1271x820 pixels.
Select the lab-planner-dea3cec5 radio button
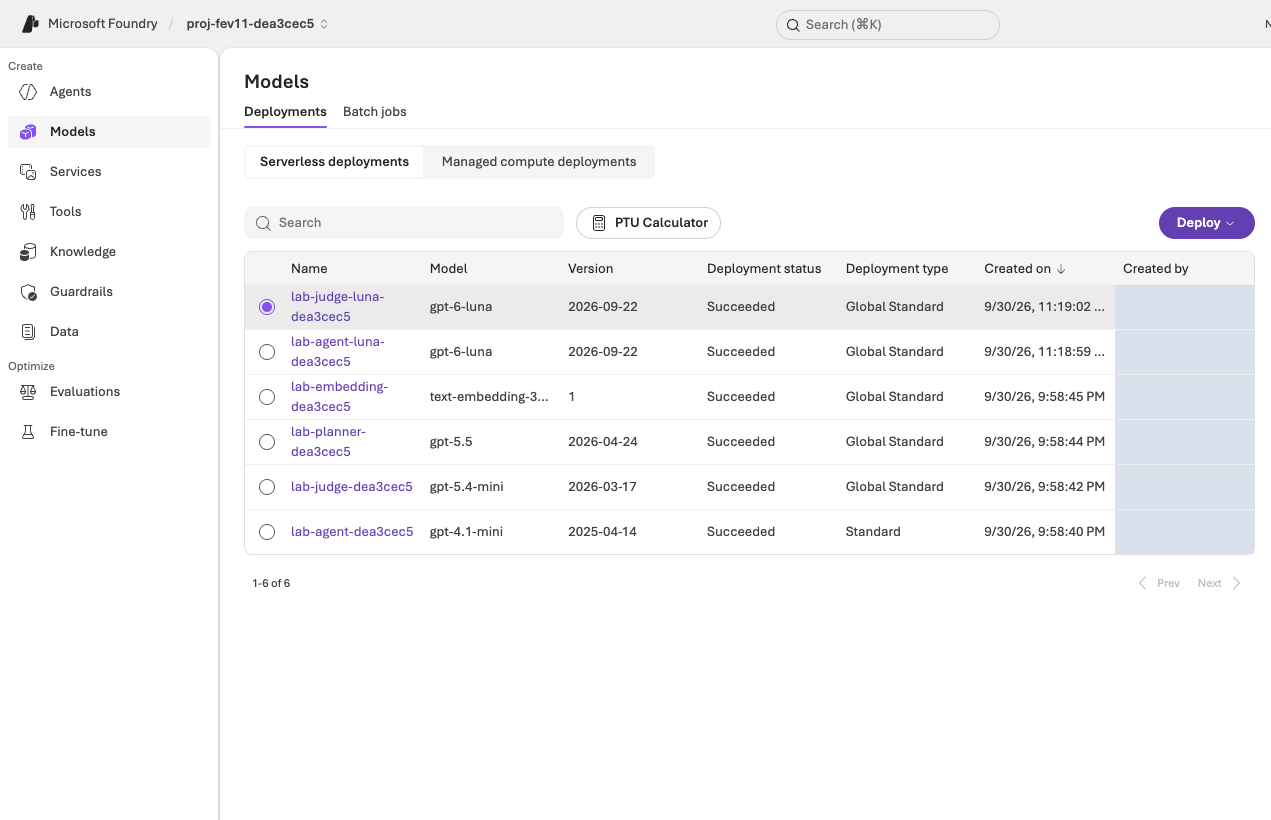coord(267,442)
